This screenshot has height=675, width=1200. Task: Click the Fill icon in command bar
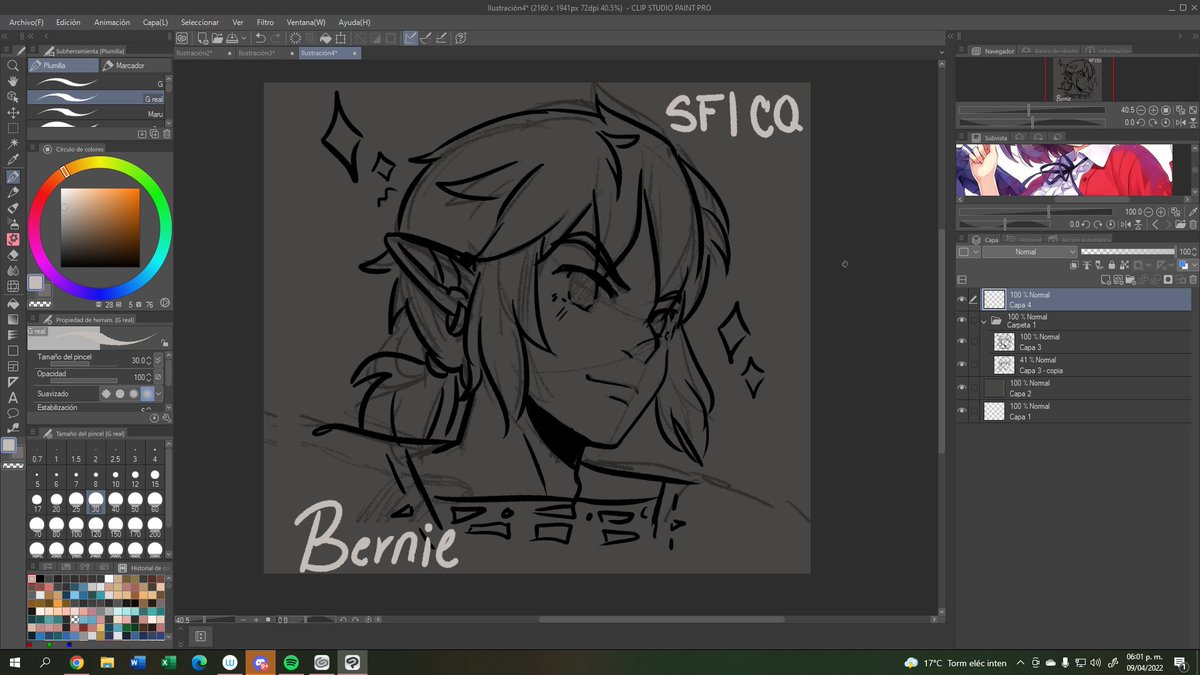click(x=328, y=38)
